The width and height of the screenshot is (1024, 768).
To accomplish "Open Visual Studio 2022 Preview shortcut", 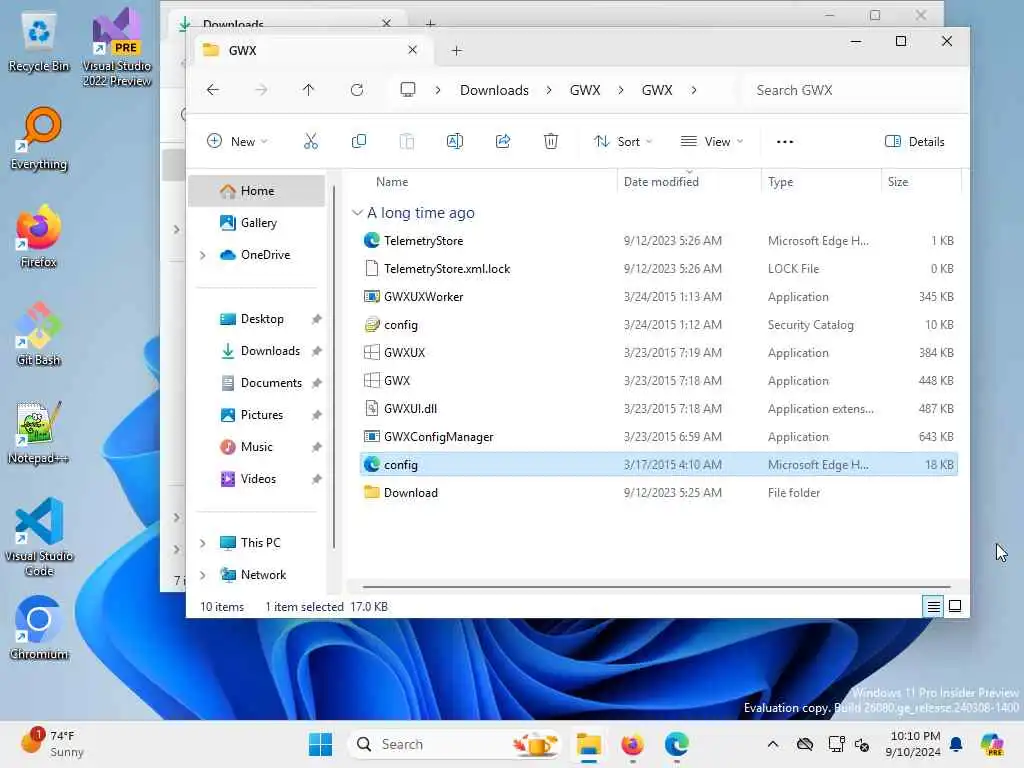I will [117, 47].
